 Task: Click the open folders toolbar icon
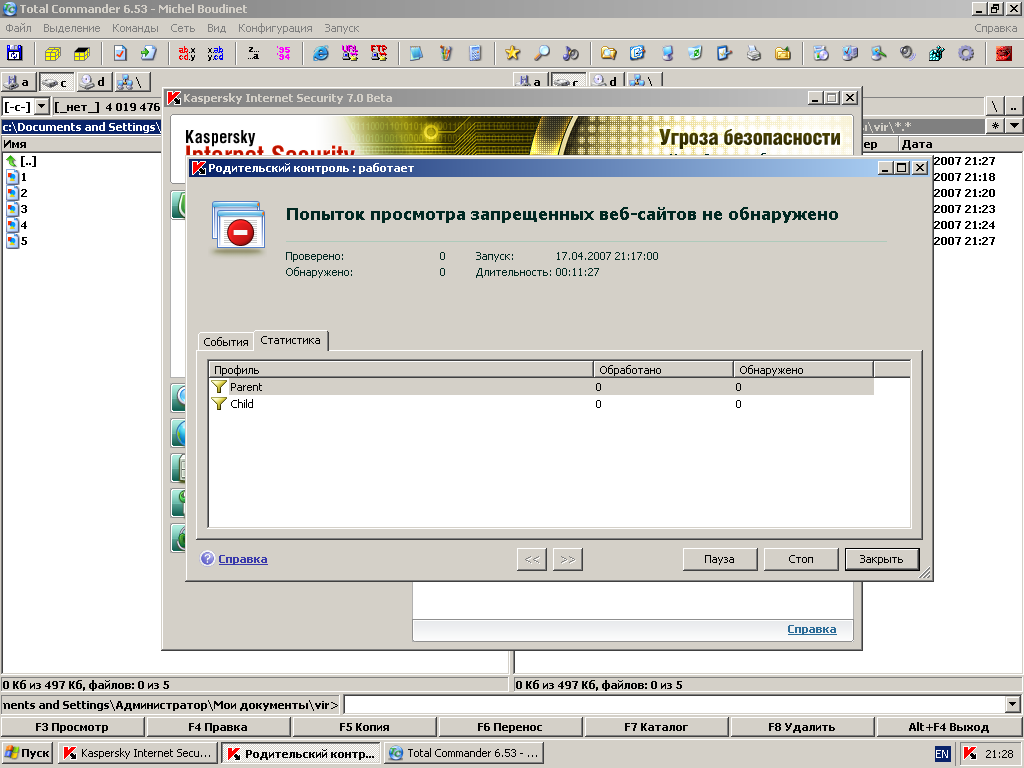coord(609,53)
